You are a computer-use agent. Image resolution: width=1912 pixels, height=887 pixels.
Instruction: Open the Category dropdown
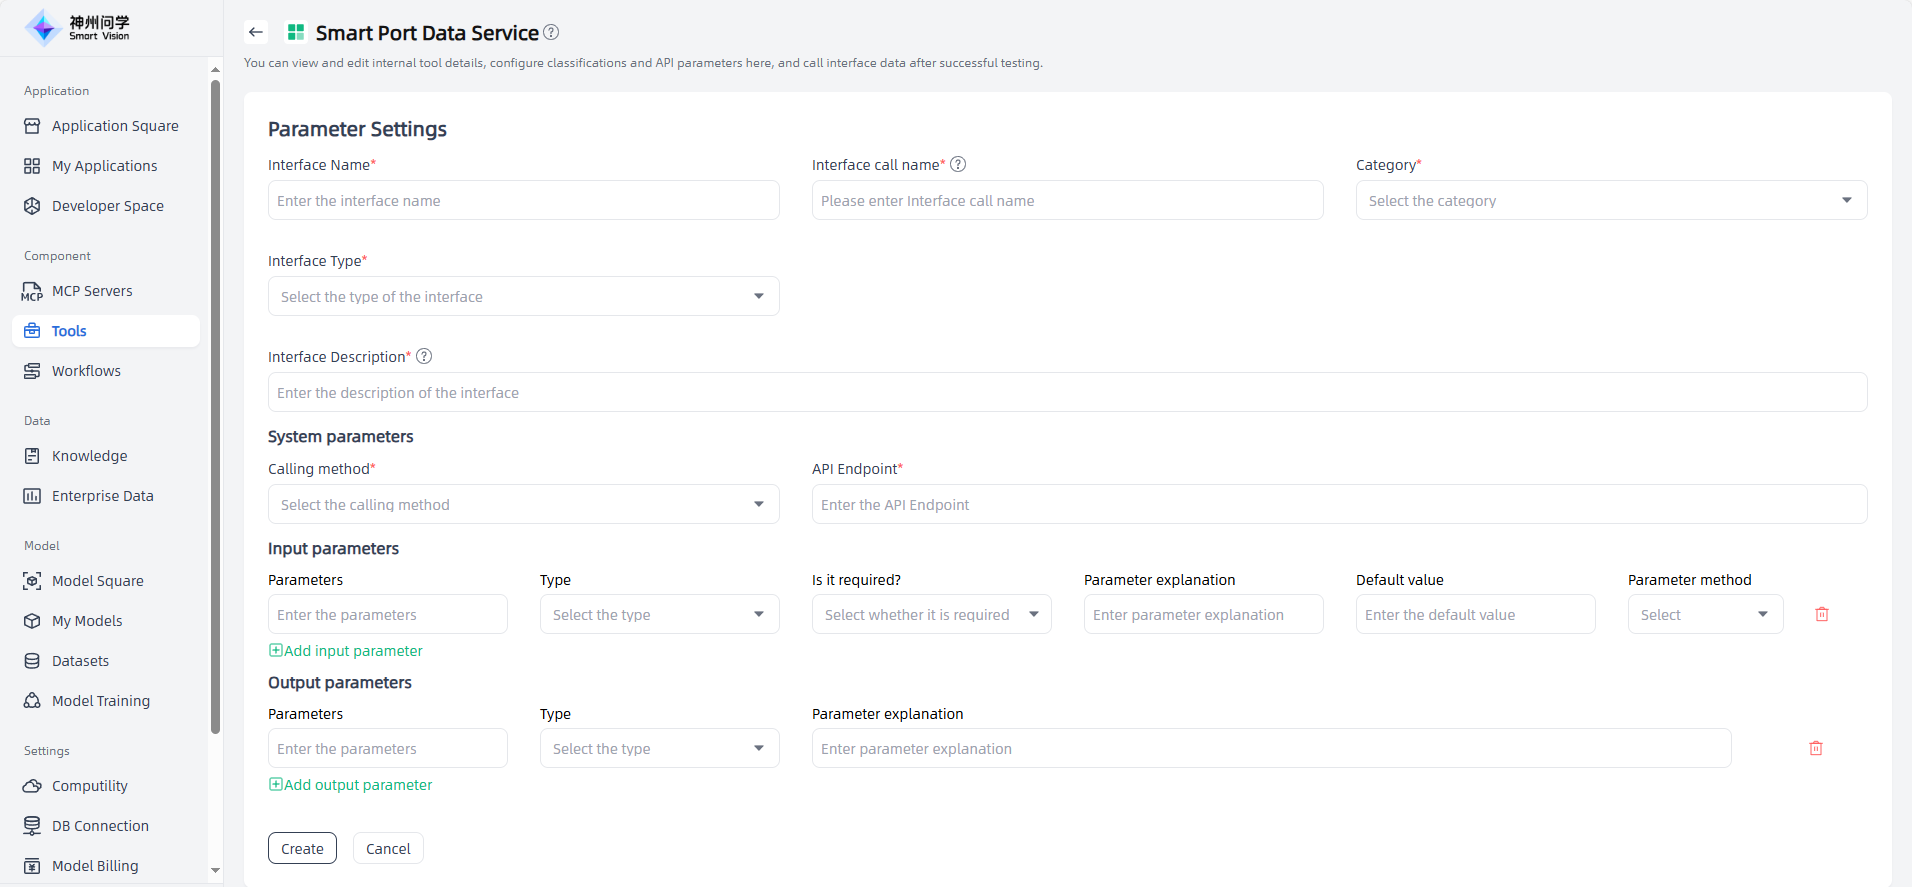(1610, 200)
